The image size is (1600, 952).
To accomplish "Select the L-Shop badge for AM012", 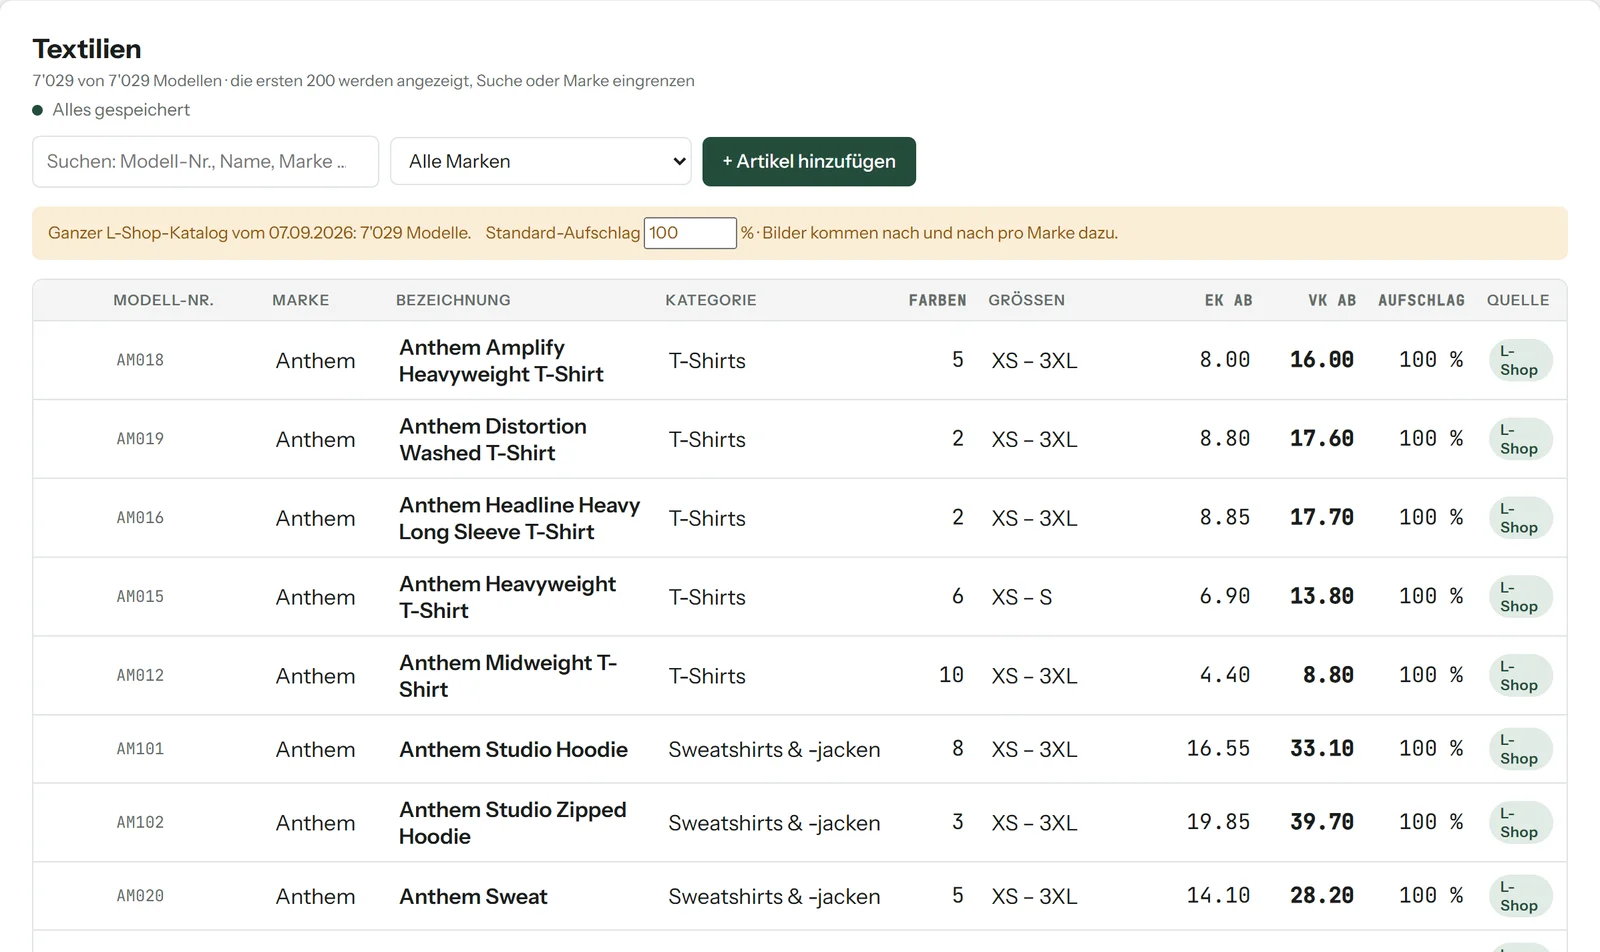I will pos(1520,676).
